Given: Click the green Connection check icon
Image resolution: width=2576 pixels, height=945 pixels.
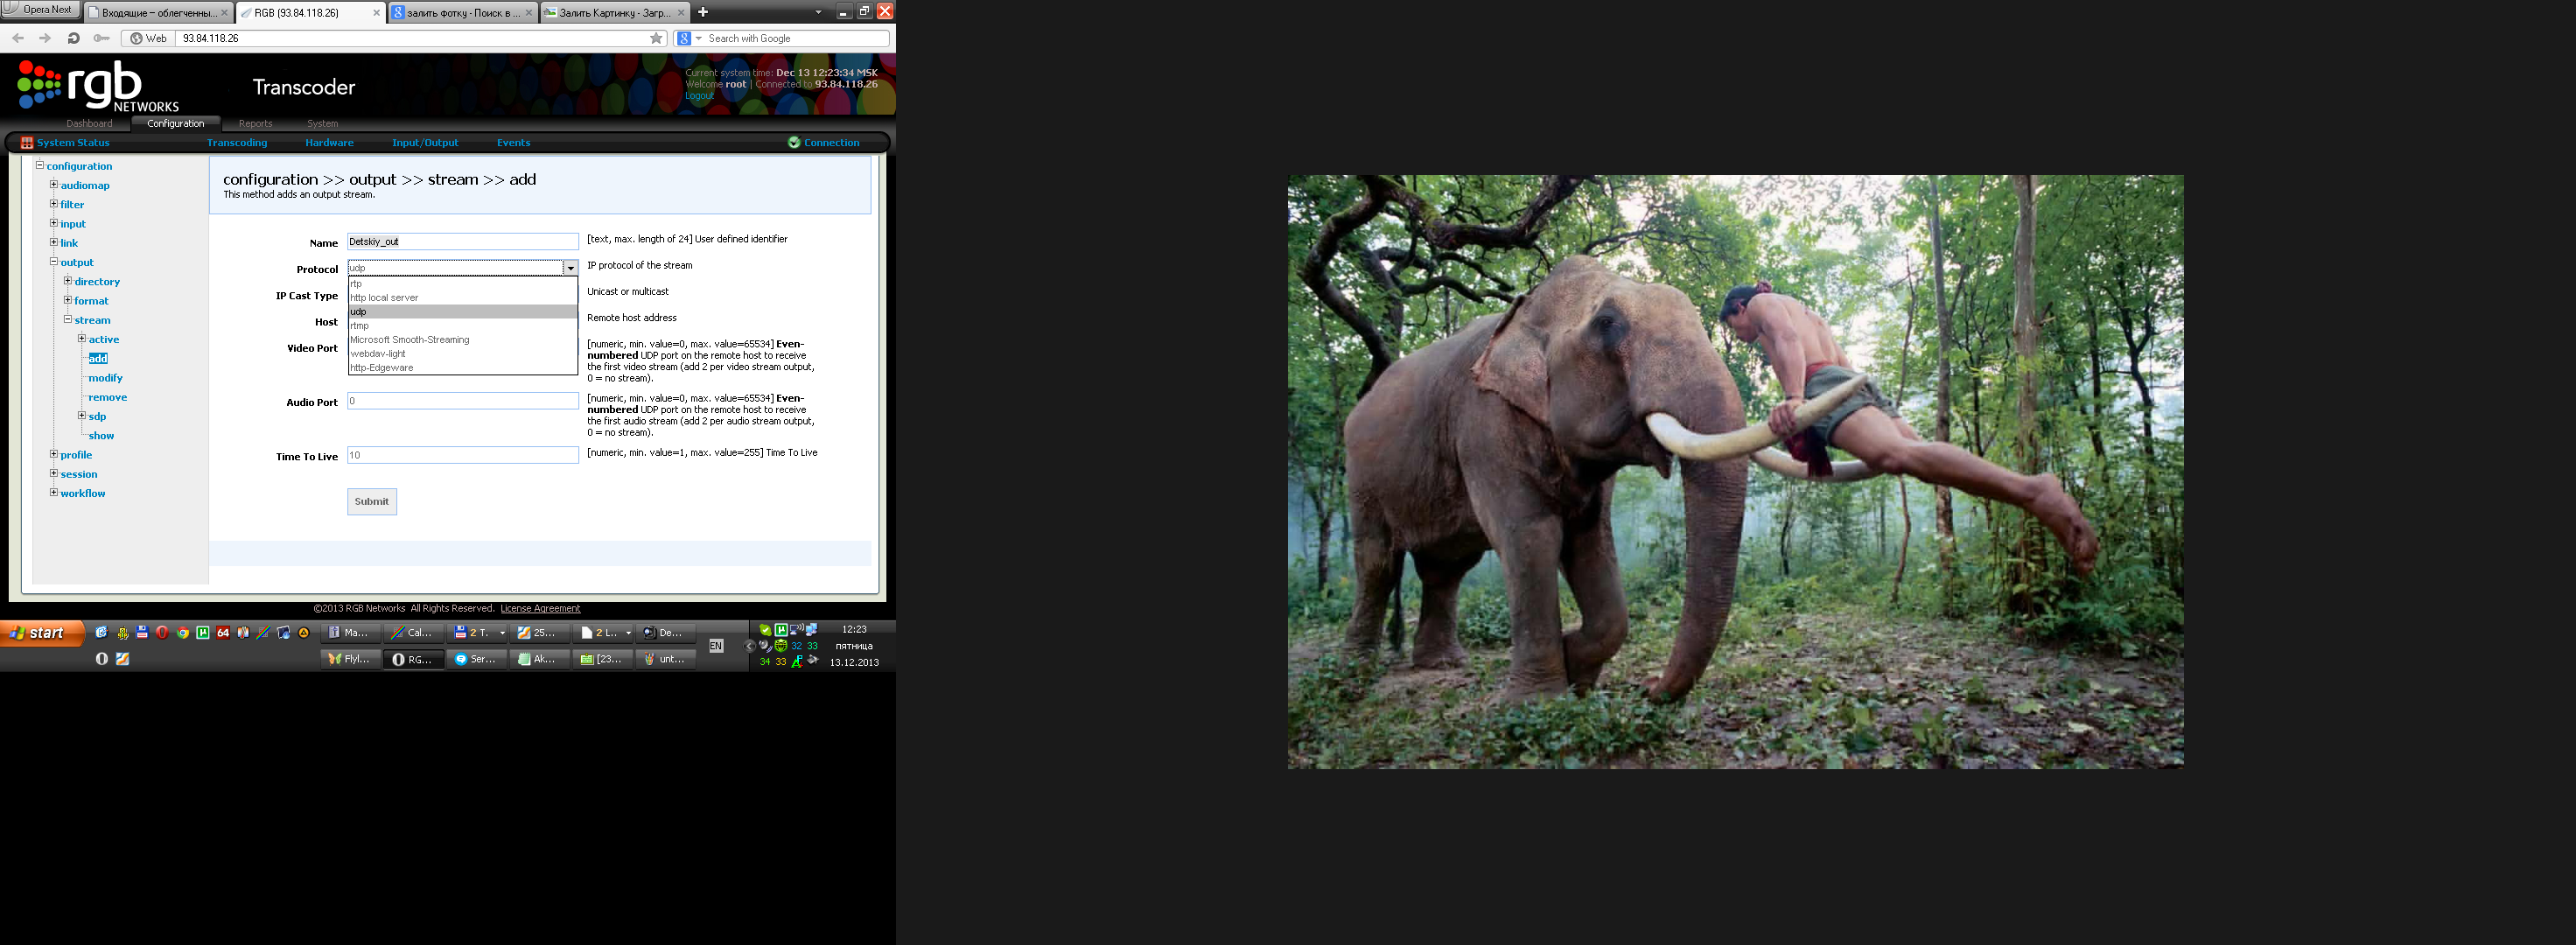Looking at the screenshot, I should coord(794,143).
